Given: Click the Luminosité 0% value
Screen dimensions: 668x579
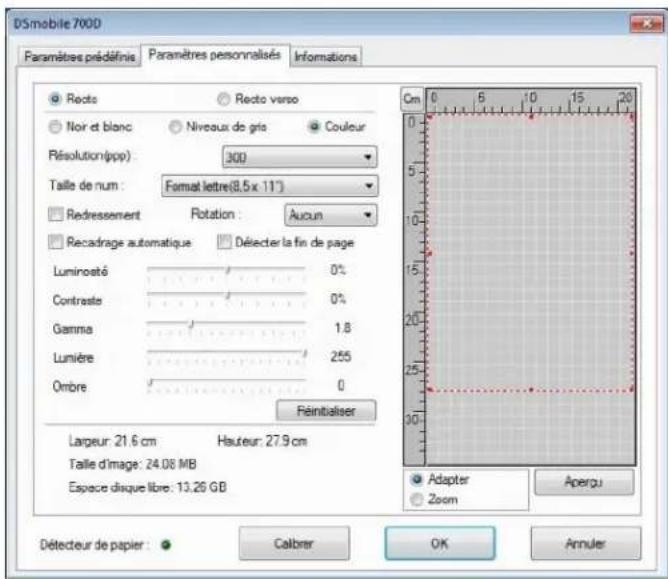Looking at the screenshot, I should (x=338, y=270).
